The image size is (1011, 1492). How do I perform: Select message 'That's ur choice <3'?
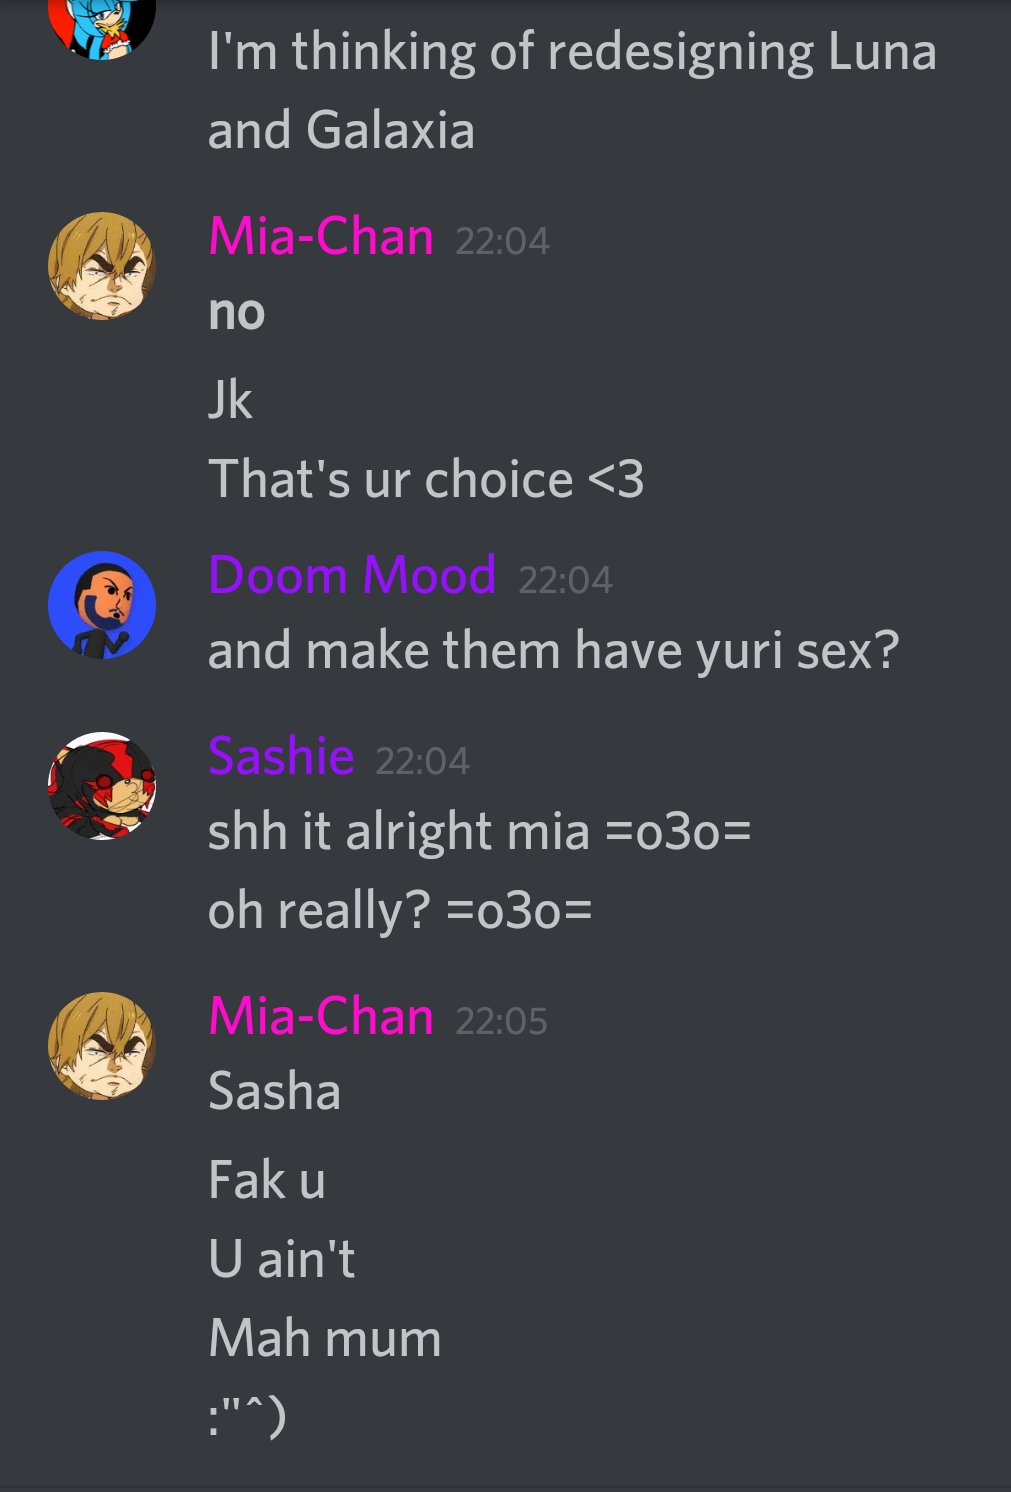(426, 479)
